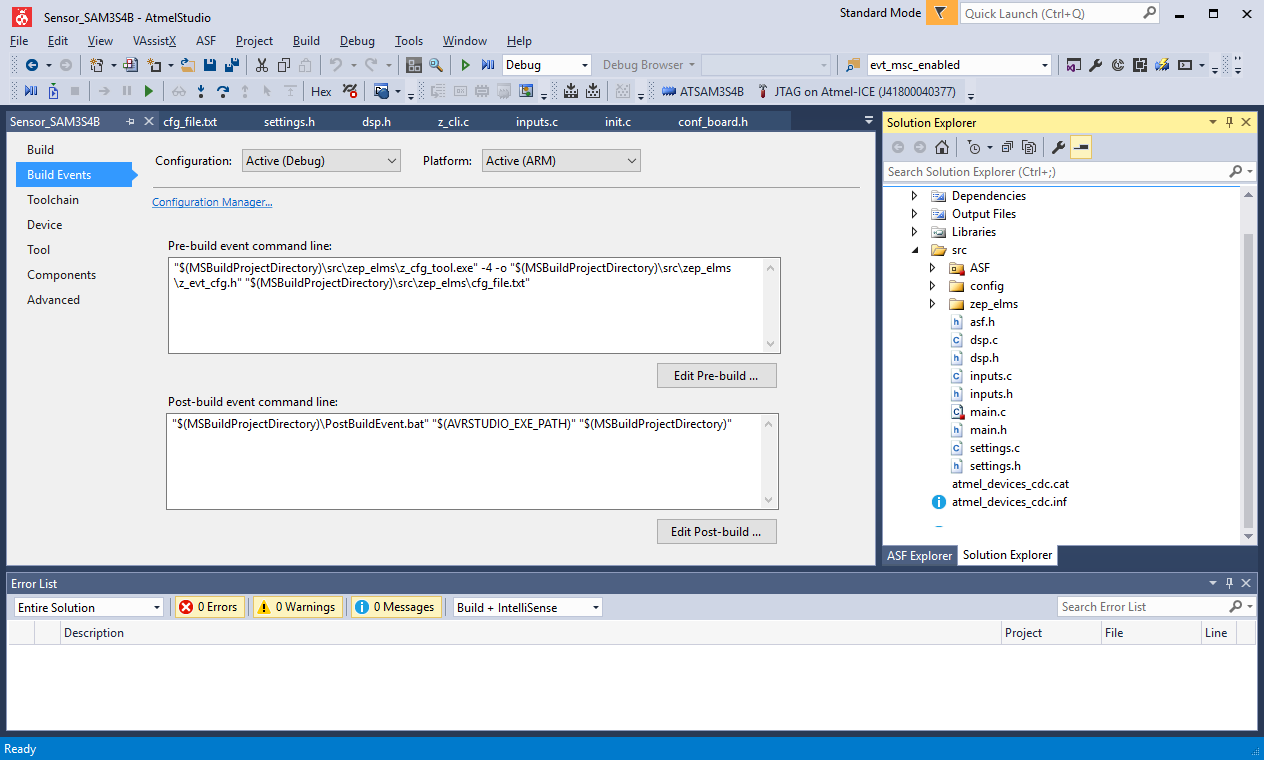Click the Hex display toggle

tap(321, 91)
